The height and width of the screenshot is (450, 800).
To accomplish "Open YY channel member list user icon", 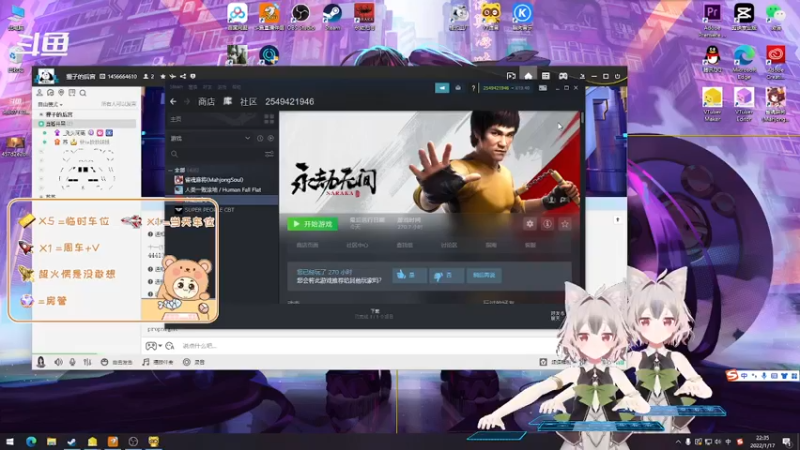I will click(39, 92).
